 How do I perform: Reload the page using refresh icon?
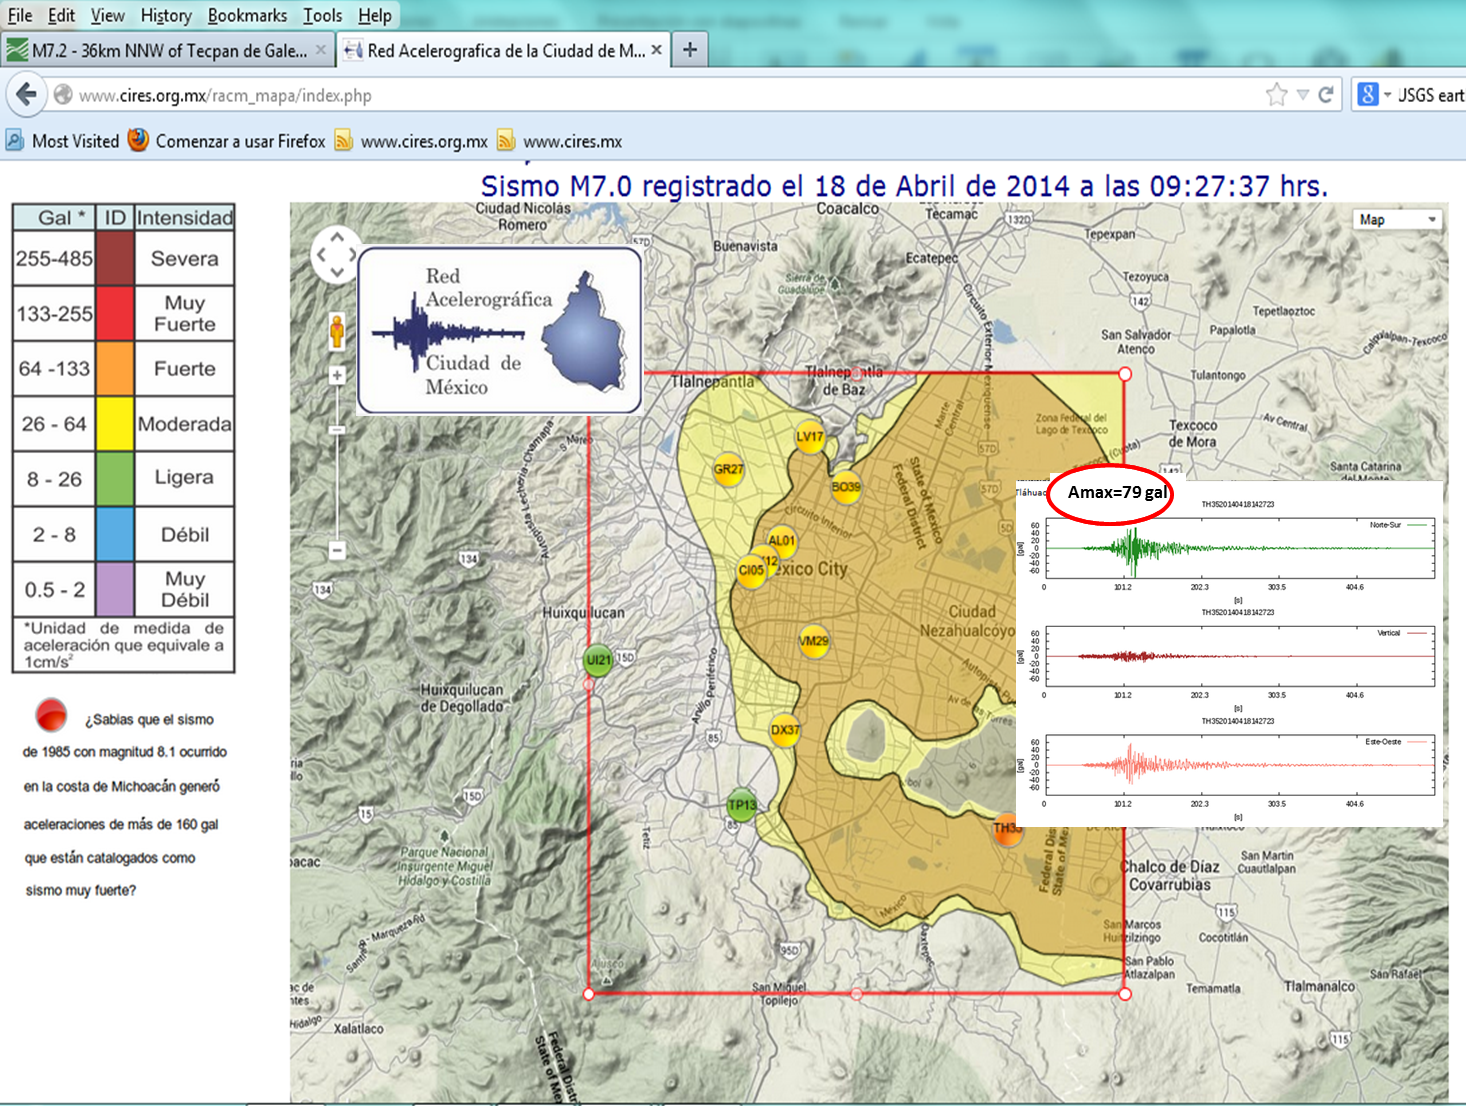(1326, 95)
